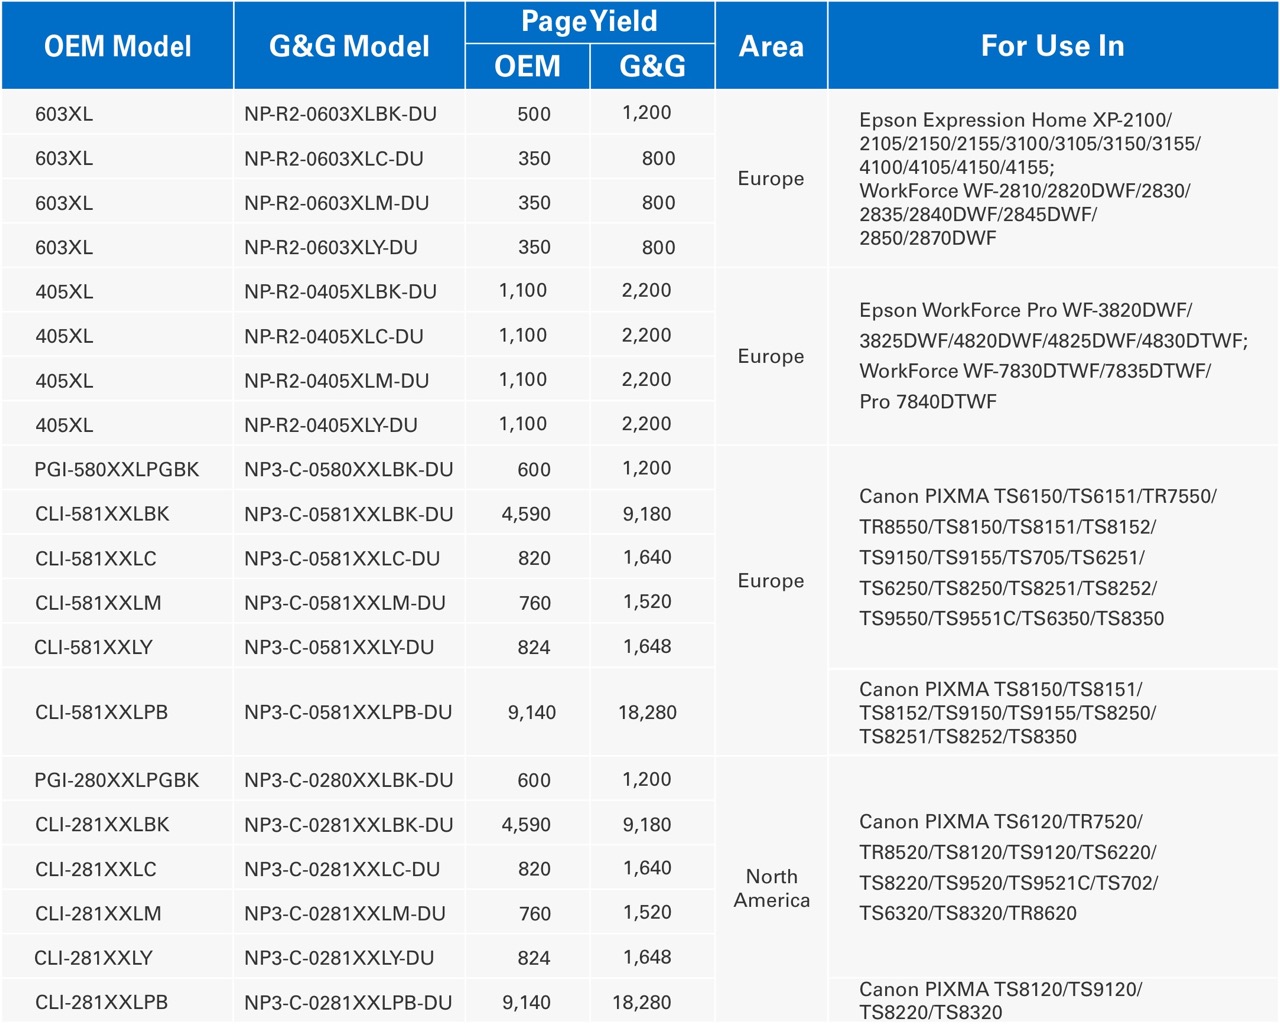
Task: Select the NP-R2-0603XLBK-DU model cell
Action: [340, 114]
